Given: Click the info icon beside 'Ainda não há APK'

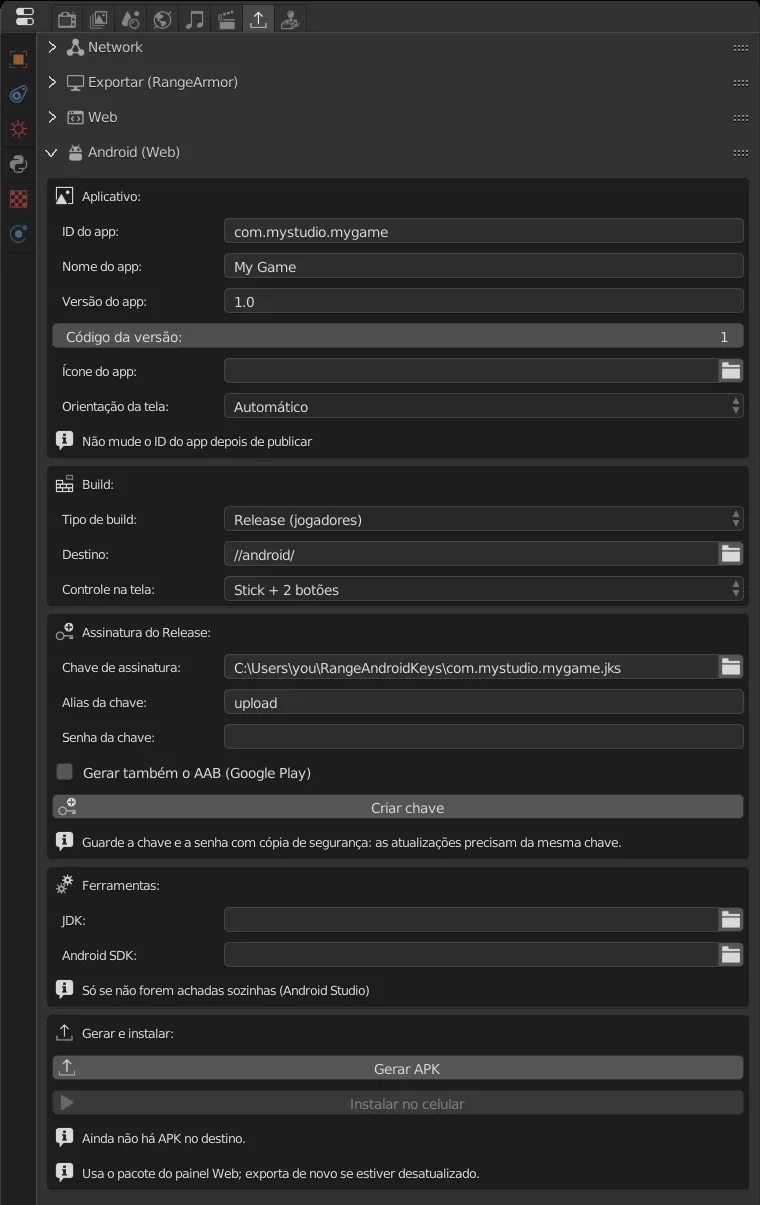Looking at the screenshot, I should click(64, 1137).
